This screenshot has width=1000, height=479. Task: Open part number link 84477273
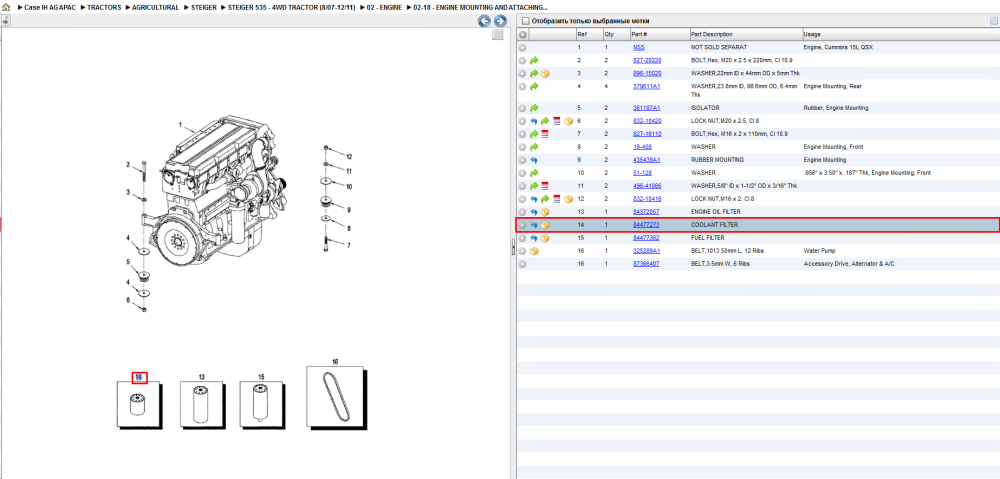tap(646, 225)
